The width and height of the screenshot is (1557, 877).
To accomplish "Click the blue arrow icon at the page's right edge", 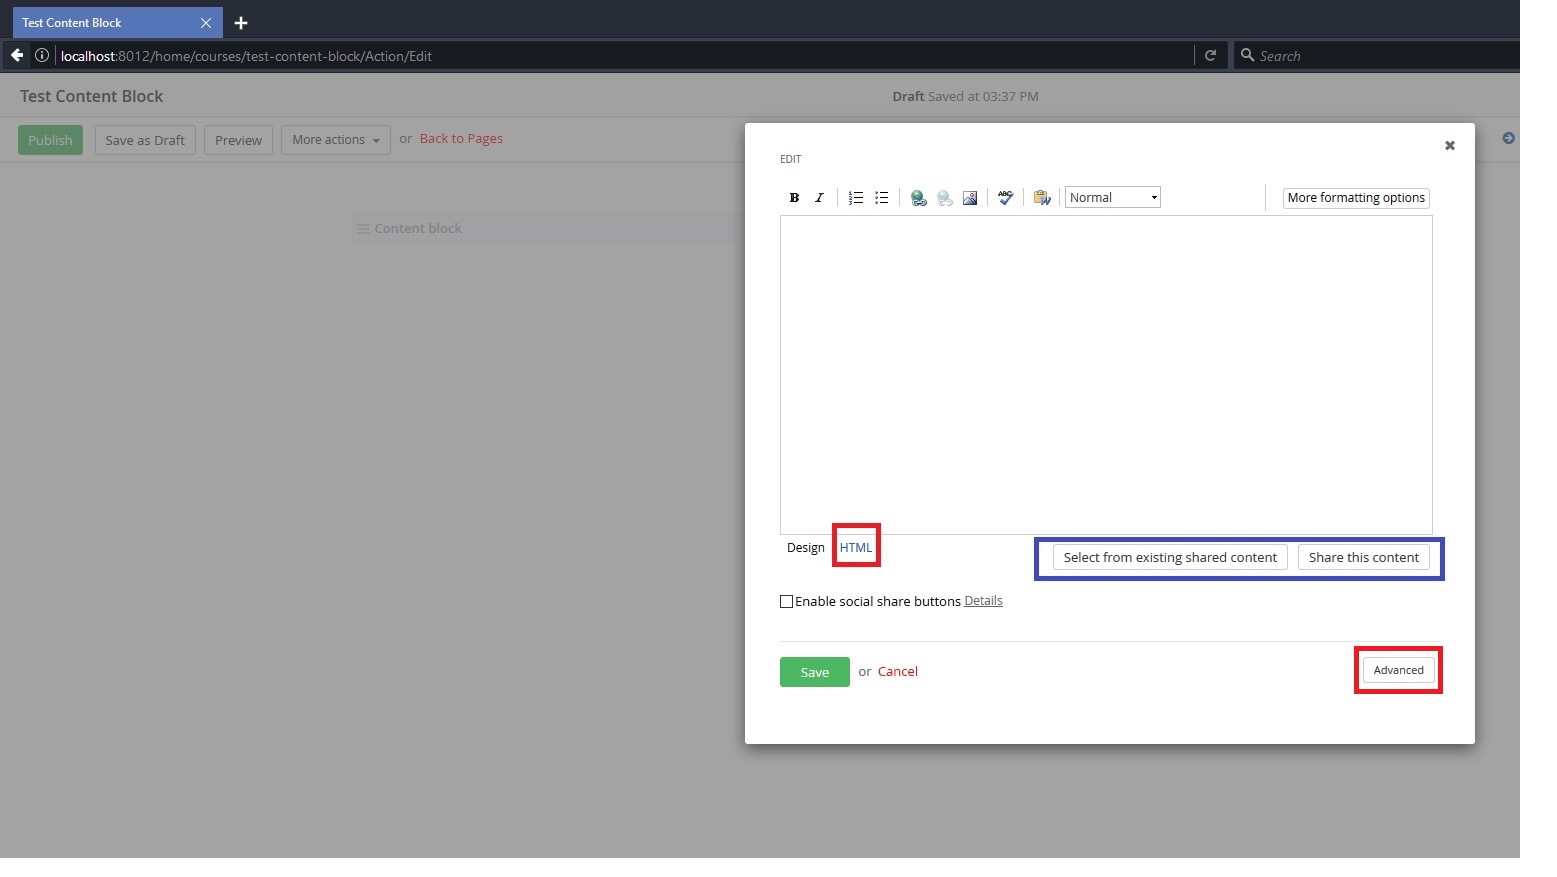I will tap(1508, 138).
